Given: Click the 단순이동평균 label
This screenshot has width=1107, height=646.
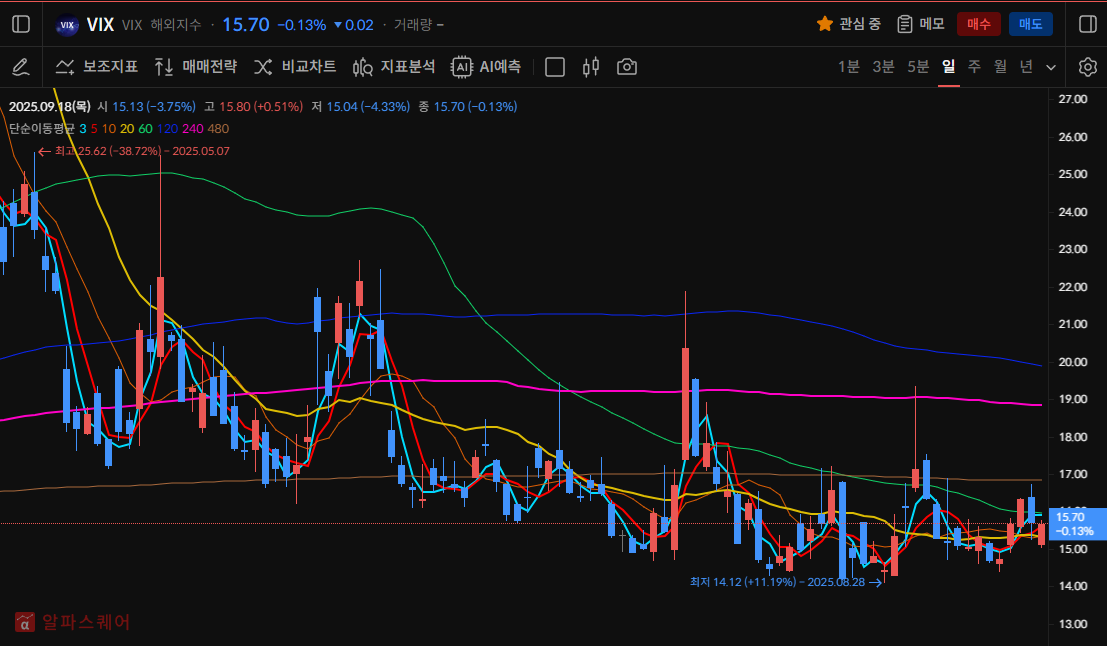Looking at the screenshot, I should tap(42, 128).
